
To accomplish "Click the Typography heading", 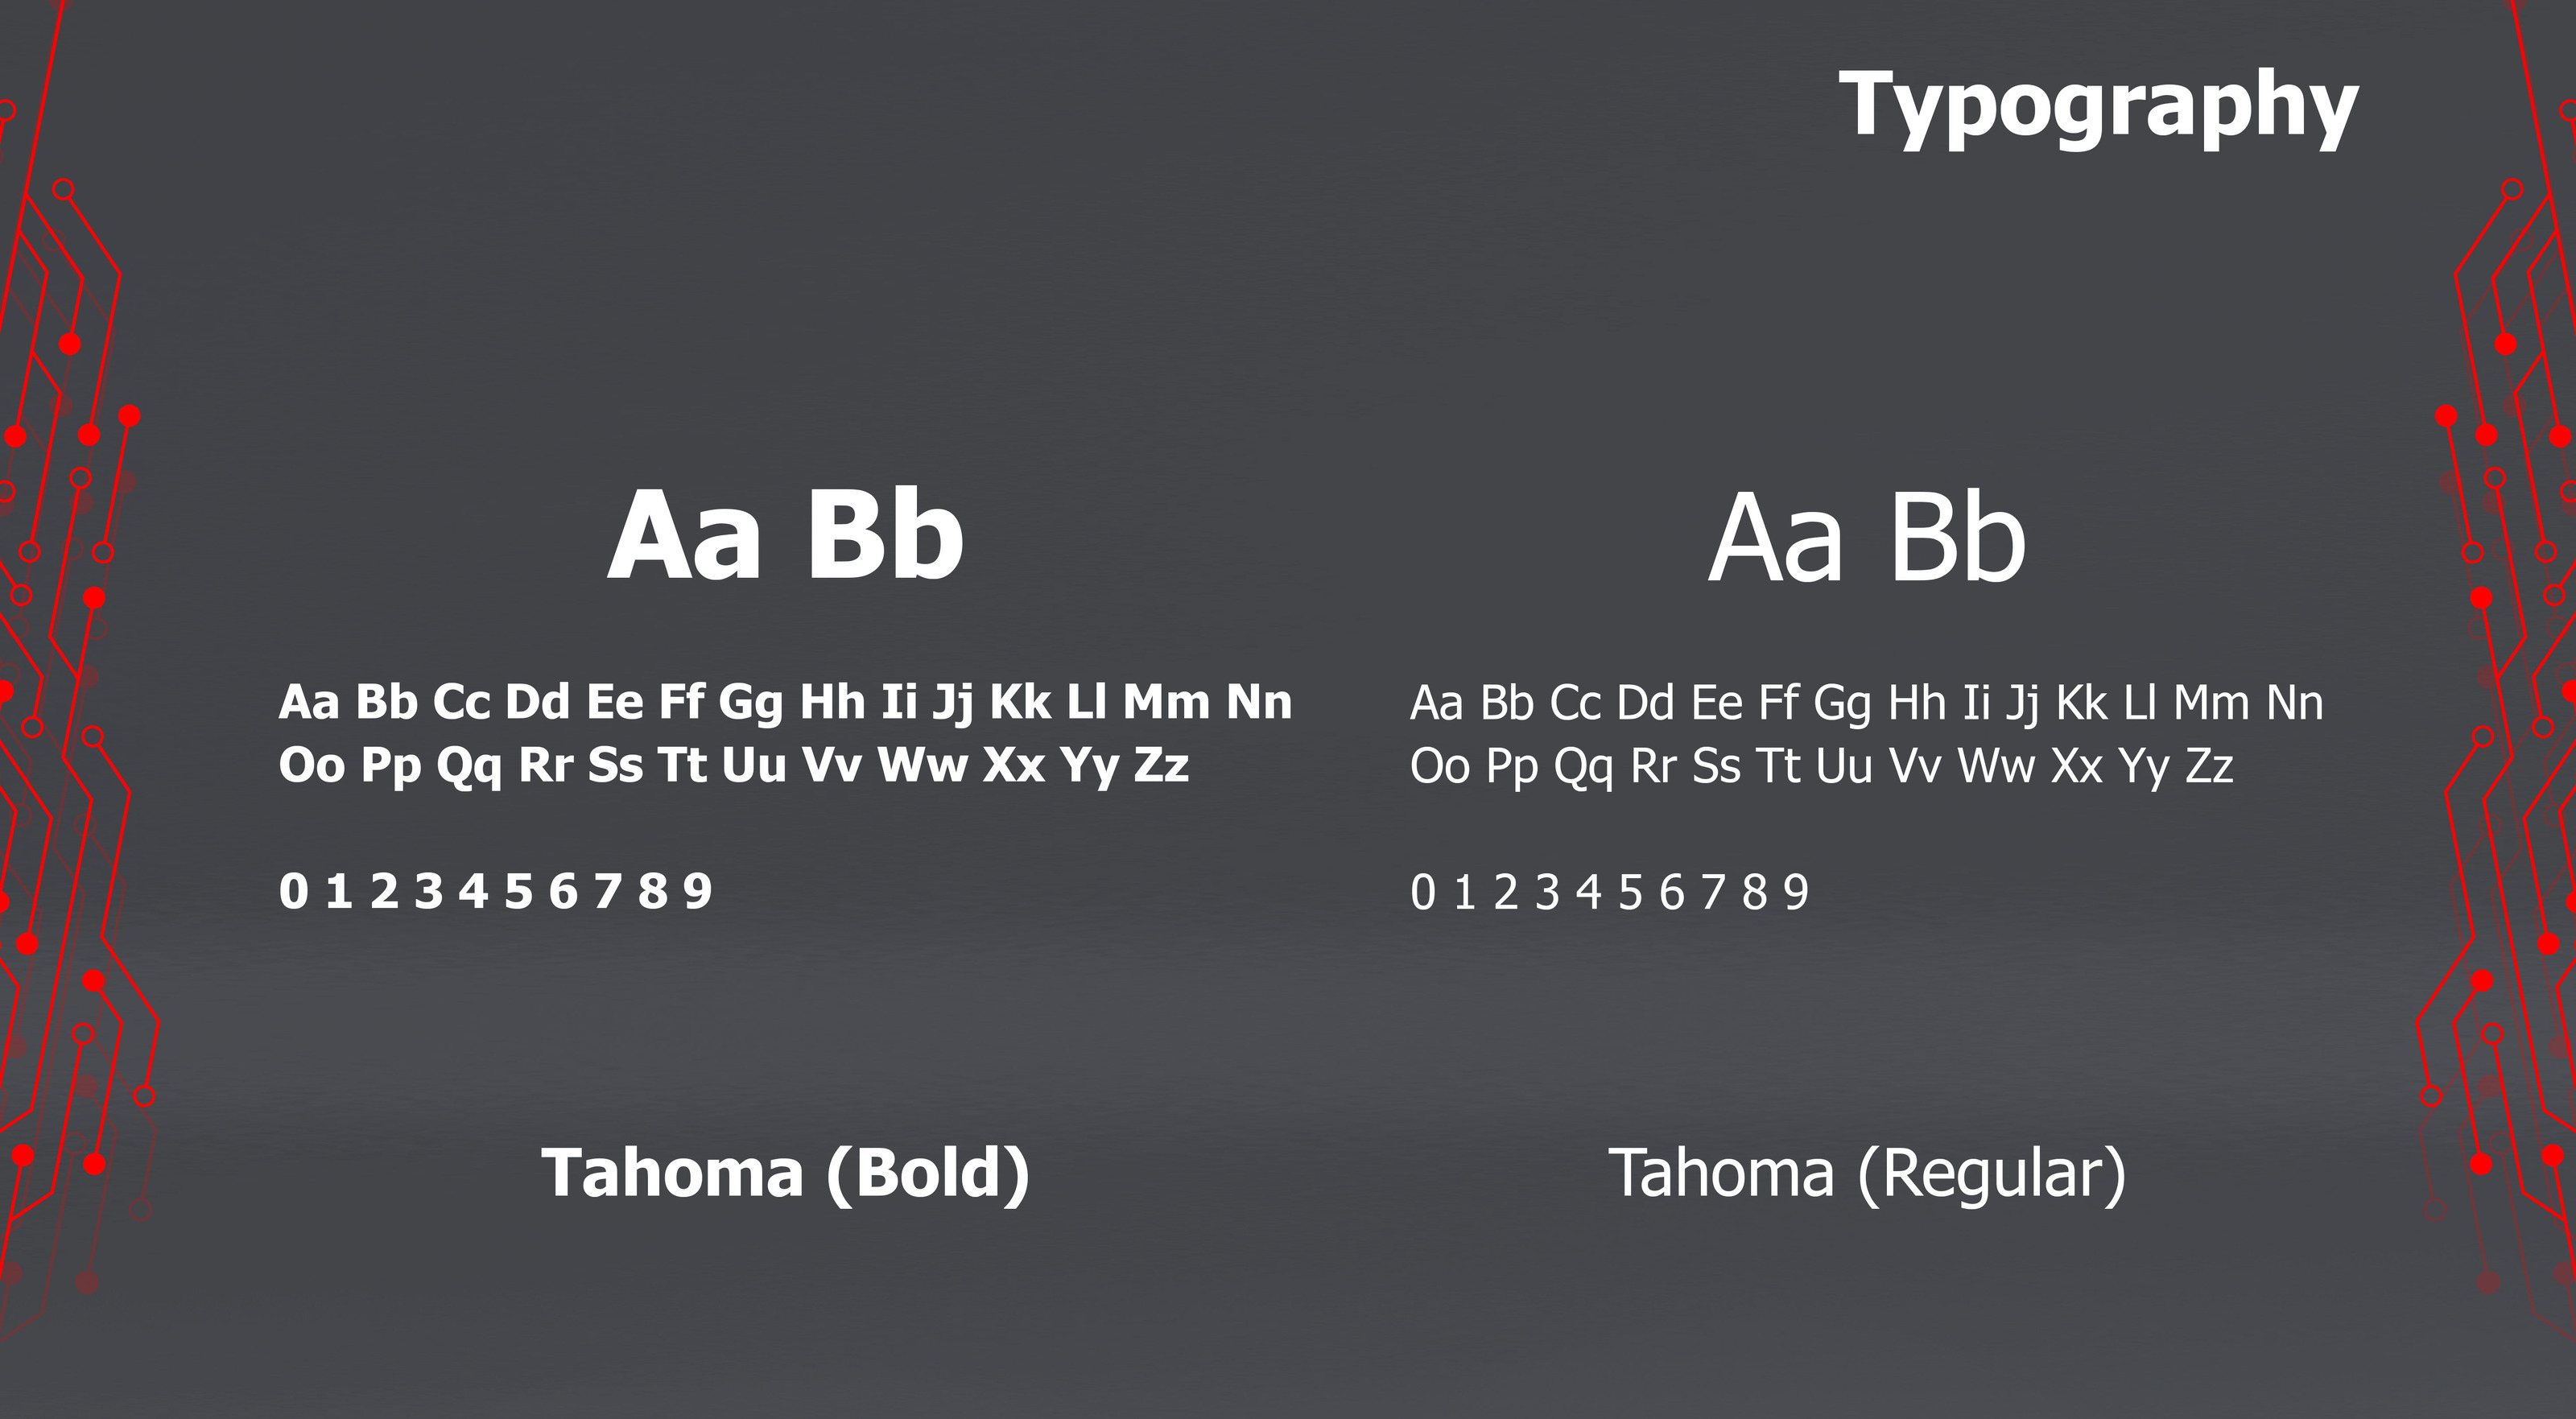I will pos(2098,106).
